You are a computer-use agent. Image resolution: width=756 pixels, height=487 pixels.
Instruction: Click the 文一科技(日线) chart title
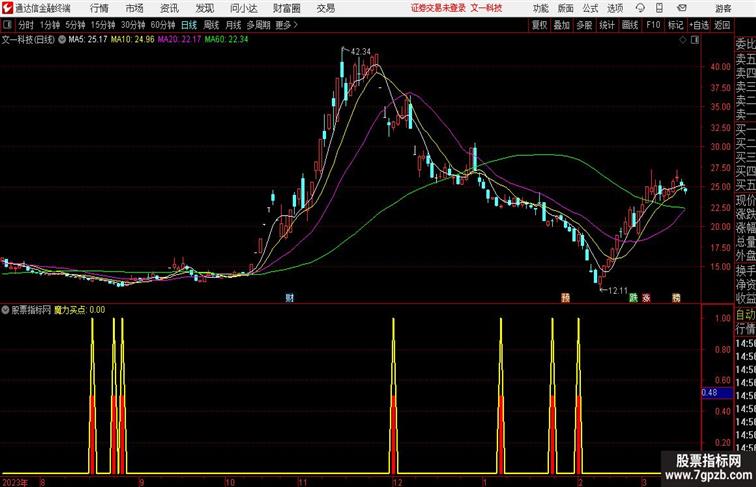(28, 40)
